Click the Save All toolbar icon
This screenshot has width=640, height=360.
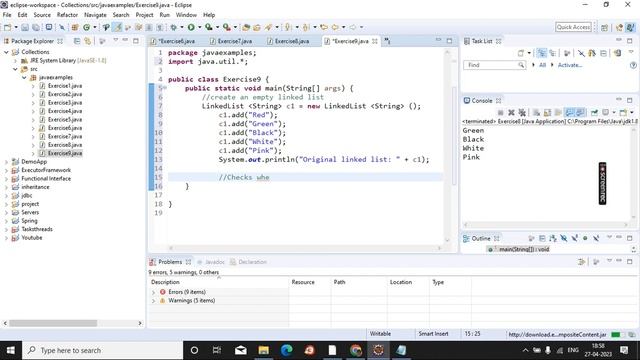pos(36,27)
